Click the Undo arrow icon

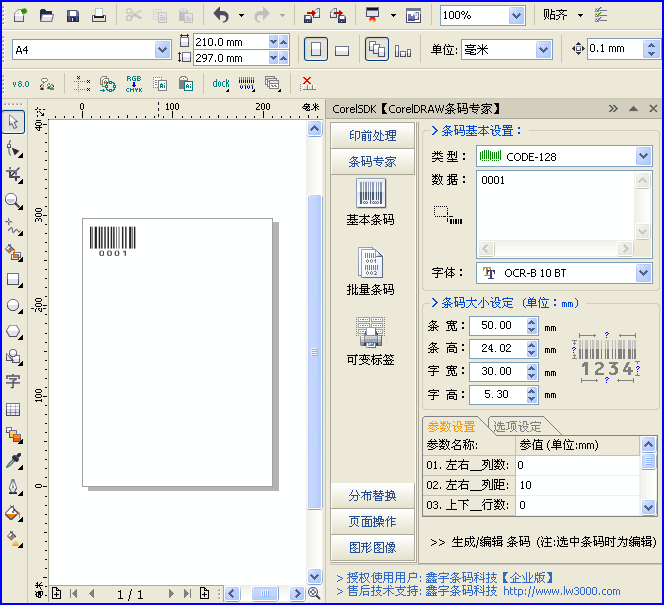pyautogui.click(x=221, y=16)
